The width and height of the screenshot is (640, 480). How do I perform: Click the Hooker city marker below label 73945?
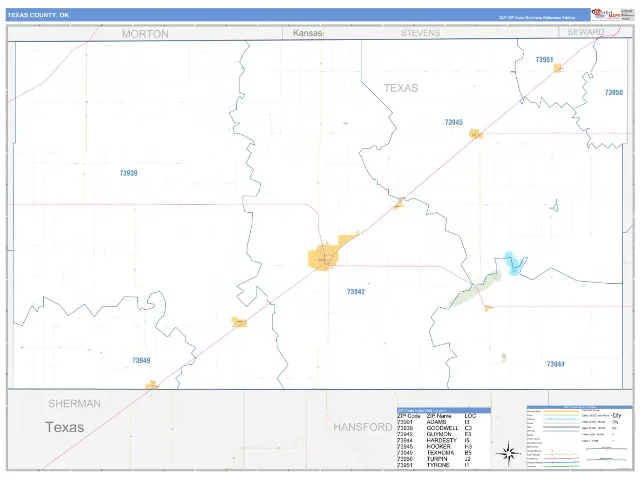[476, 134]
